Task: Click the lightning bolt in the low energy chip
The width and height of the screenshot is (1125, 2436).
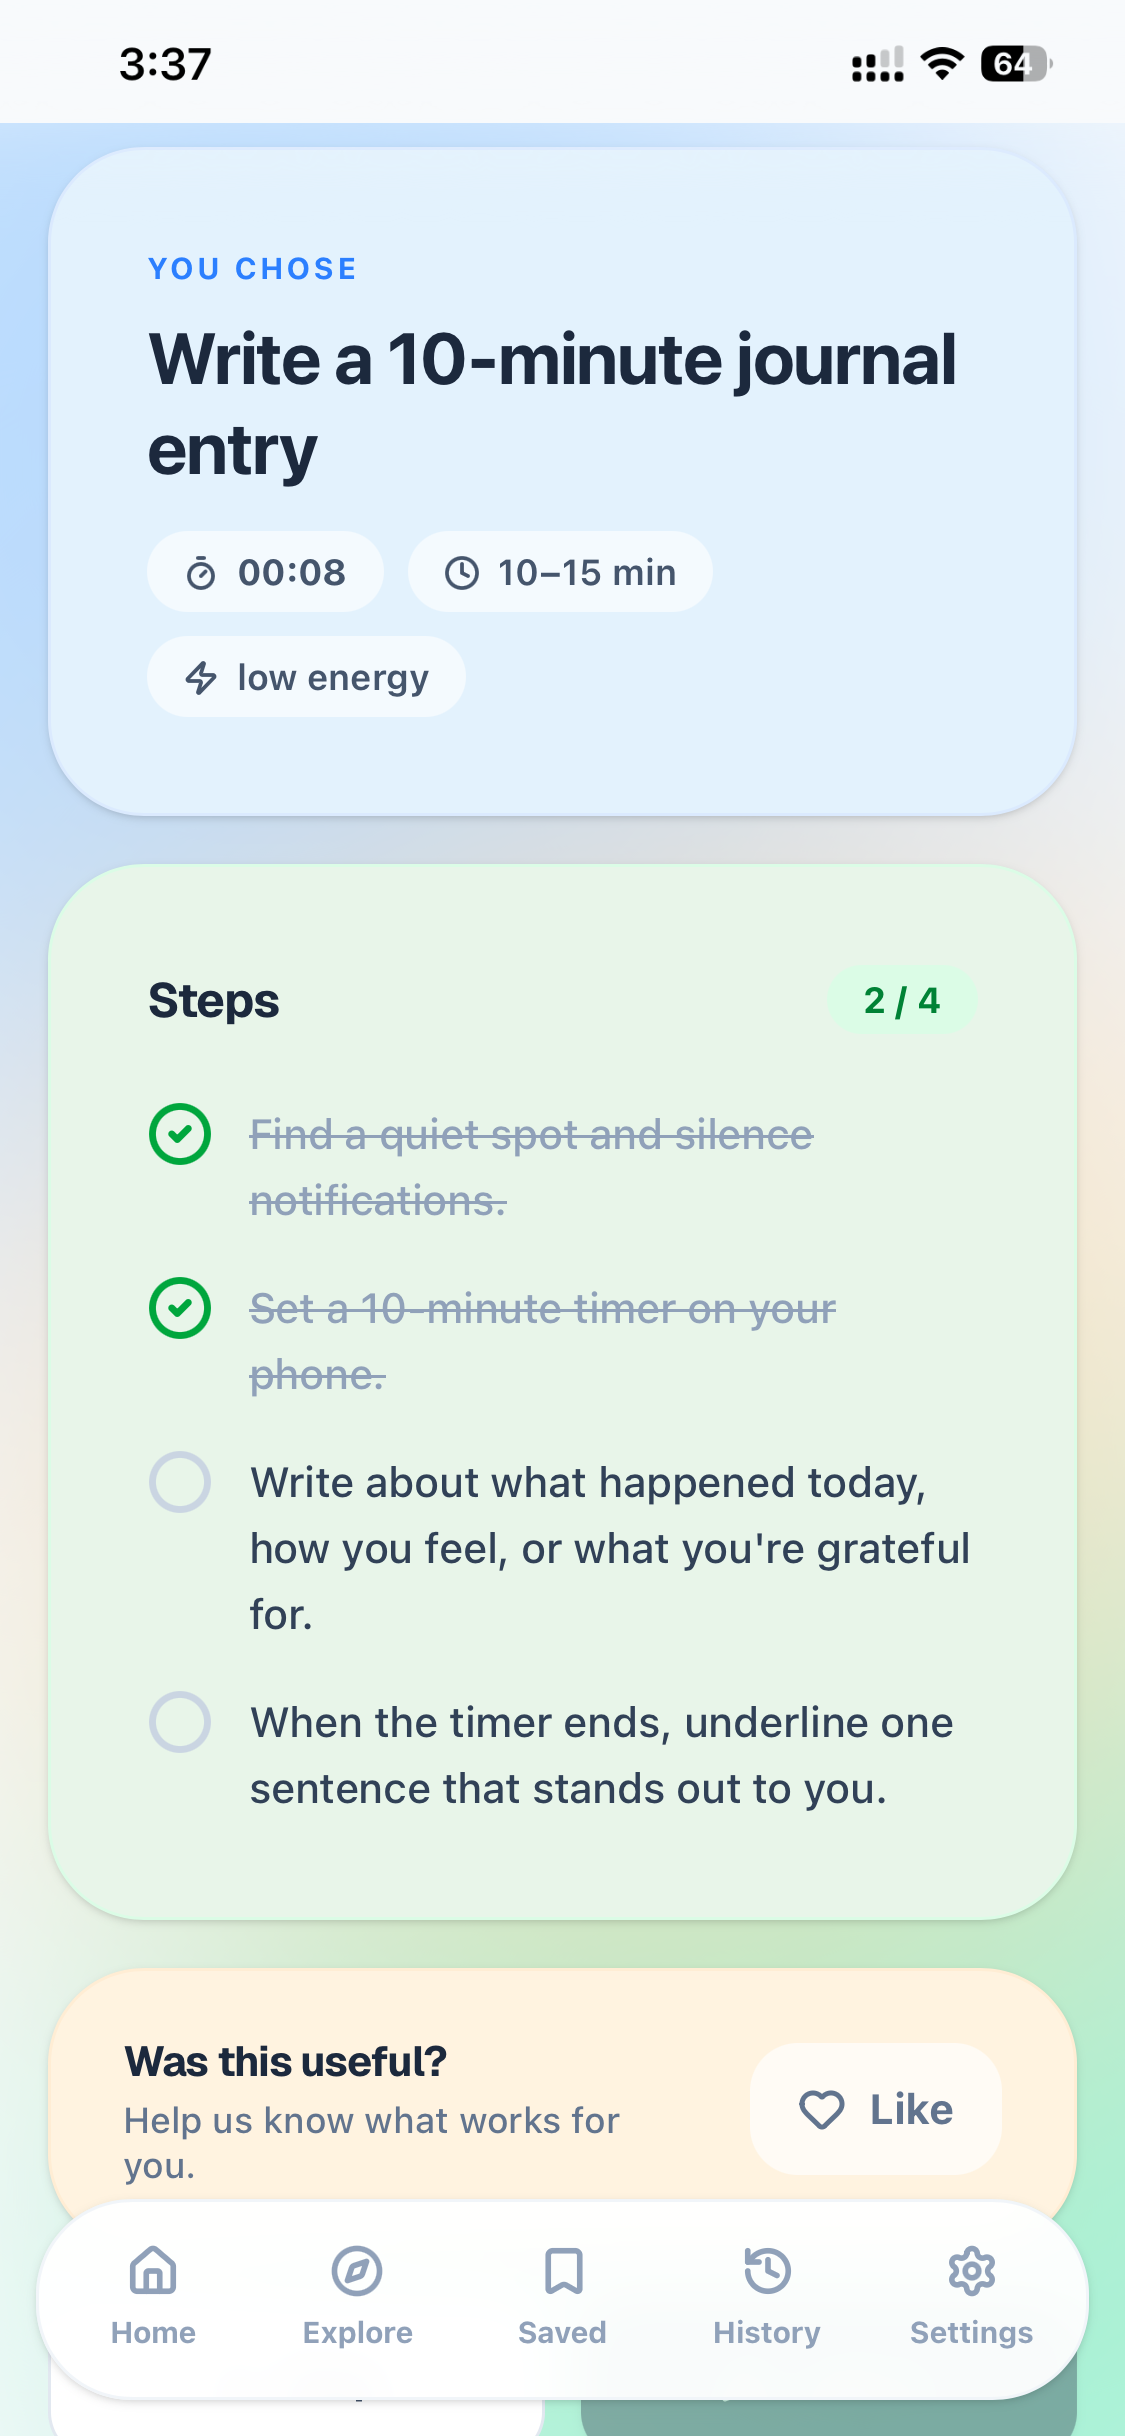Action: click(200, 677)
